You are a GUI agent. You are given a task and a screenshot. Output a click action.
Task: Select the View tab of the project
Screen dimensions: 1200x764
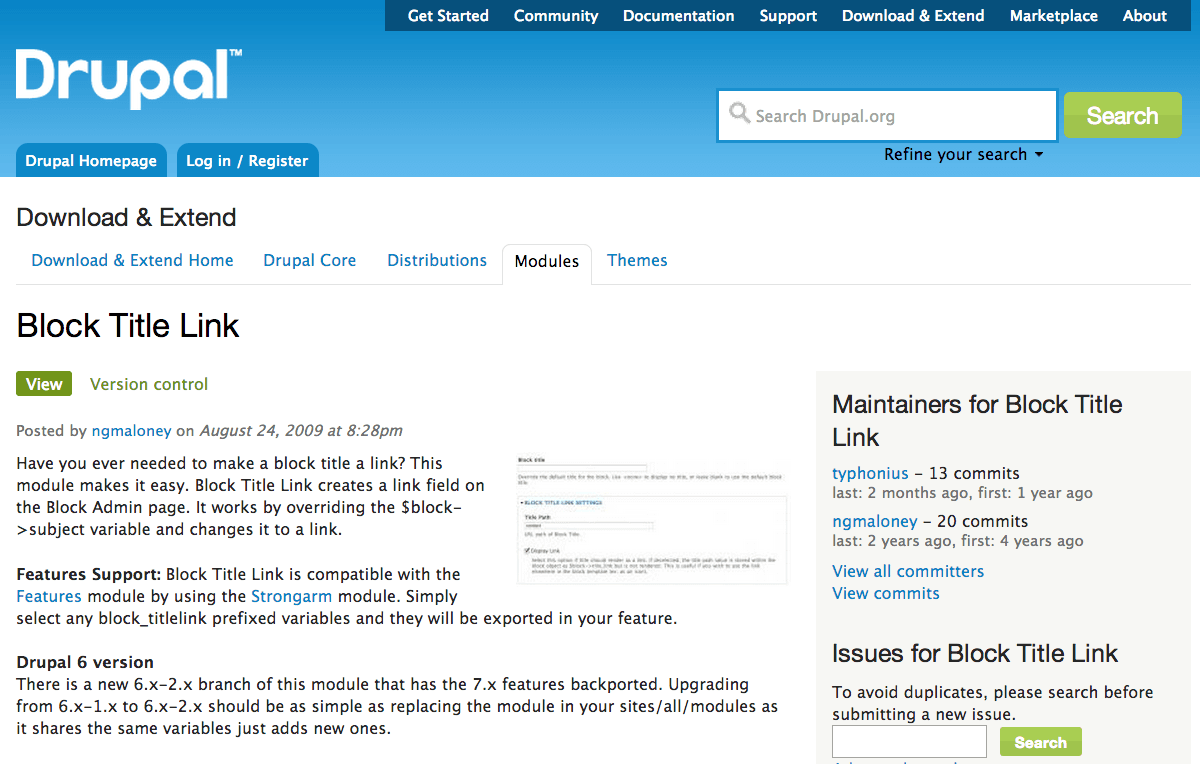(x=44, y=384)
